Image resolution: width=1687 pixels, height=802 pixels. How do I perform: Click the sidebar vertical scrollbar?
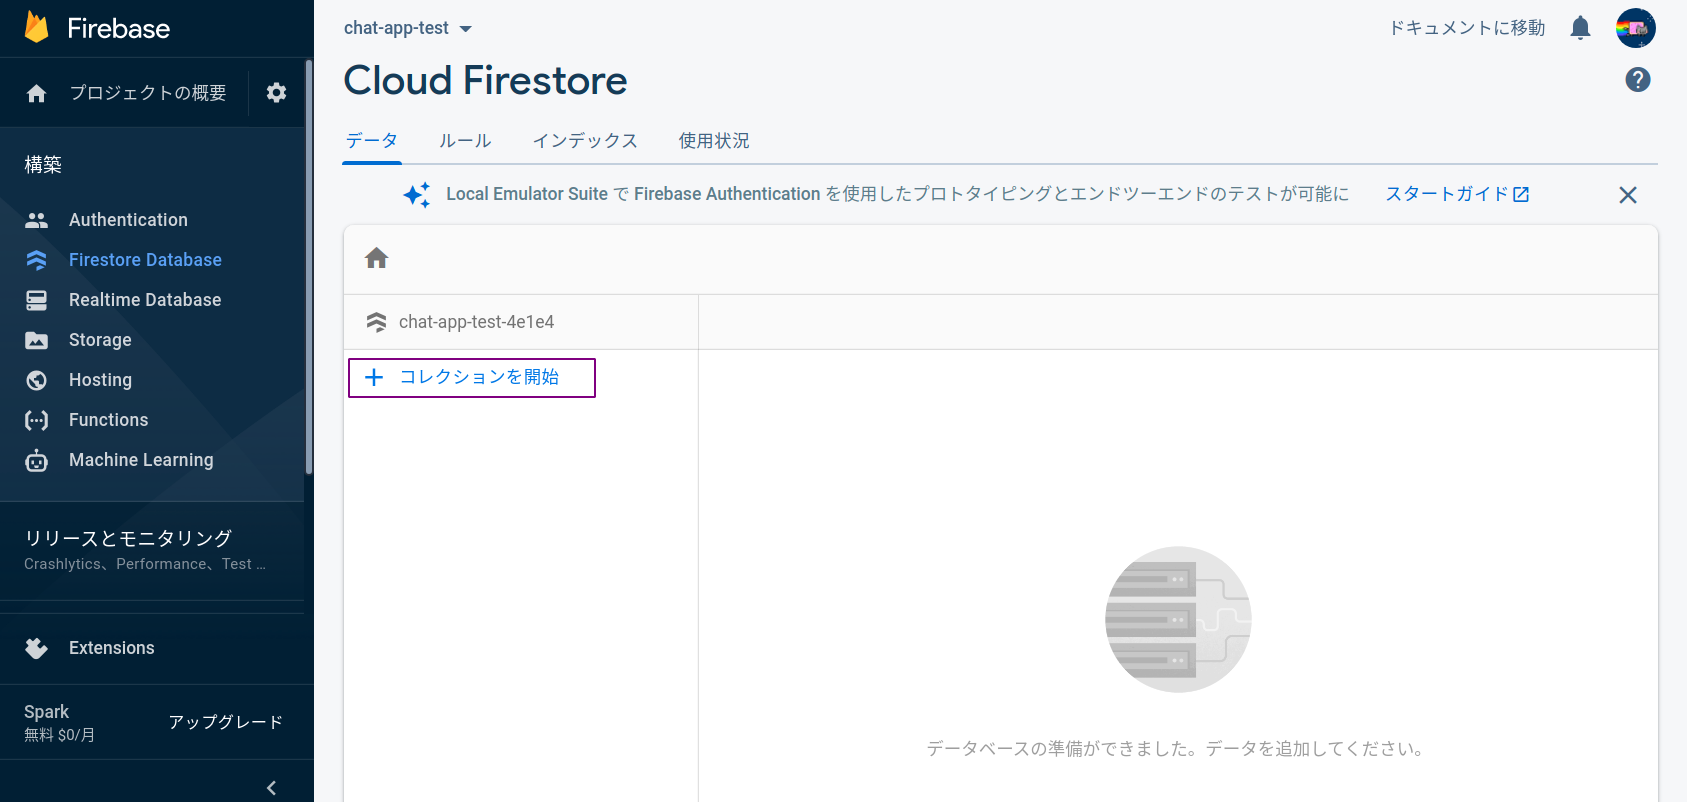(x=309, y=267)
